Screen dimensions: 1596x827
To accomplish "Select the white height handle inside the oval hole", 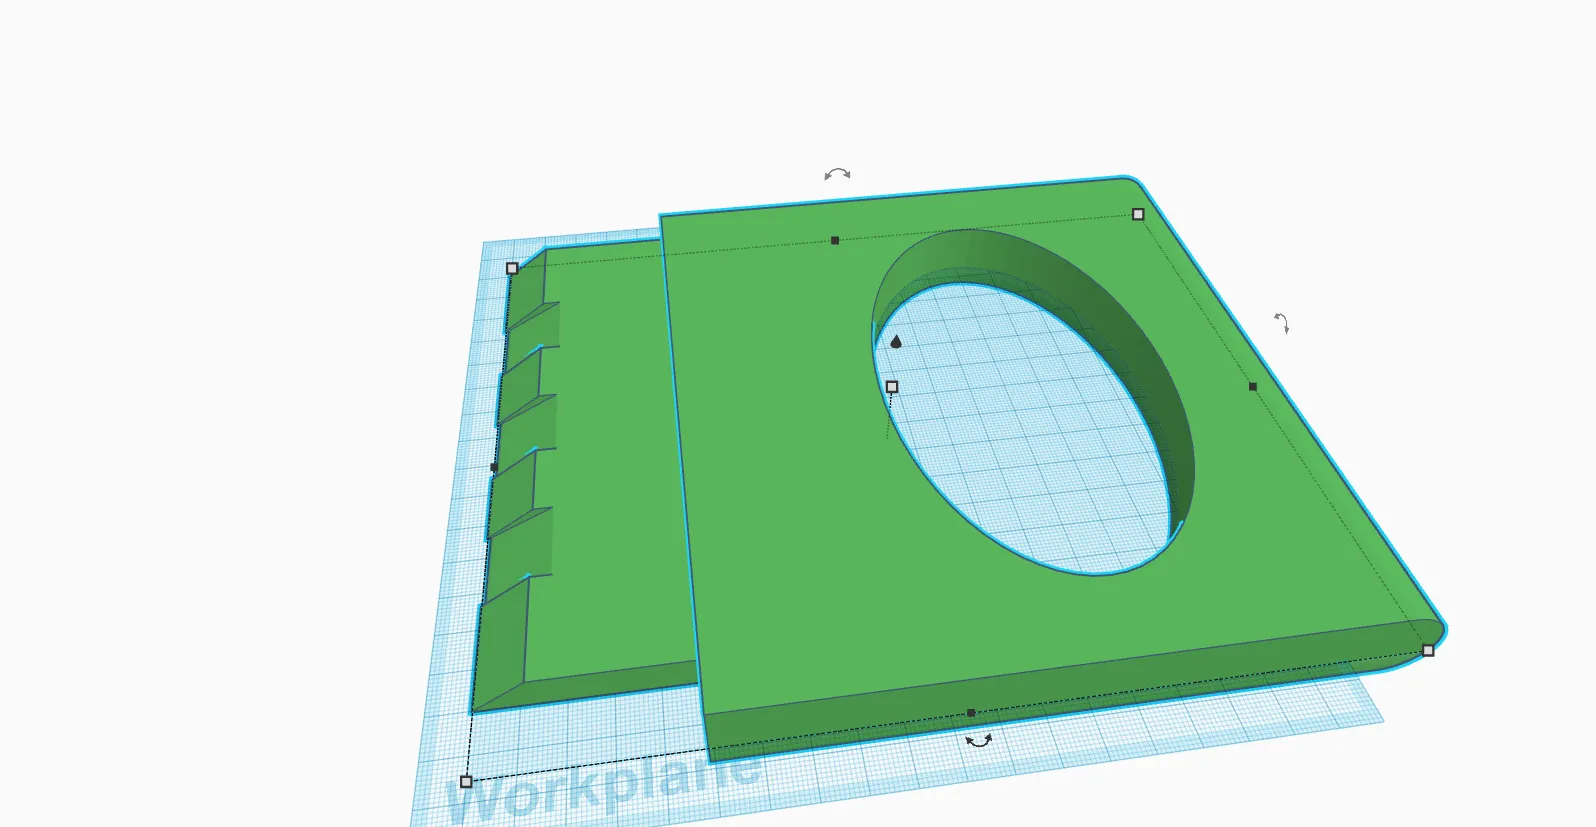I will click(x=892, y=387).
